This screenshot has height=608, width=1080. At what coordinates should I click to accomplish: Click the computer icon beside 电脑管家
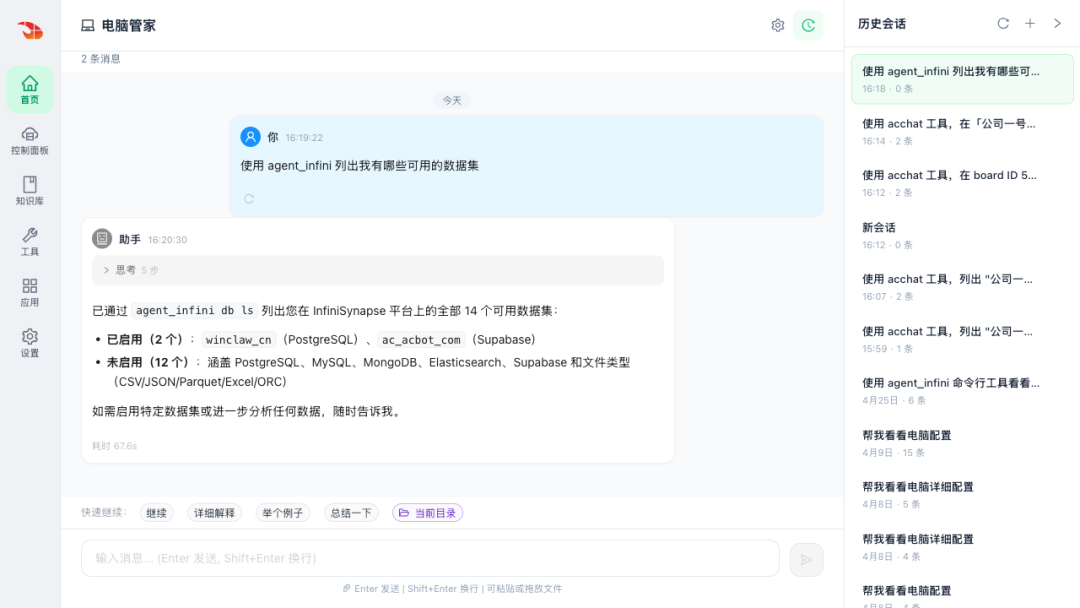pos(87,25)
